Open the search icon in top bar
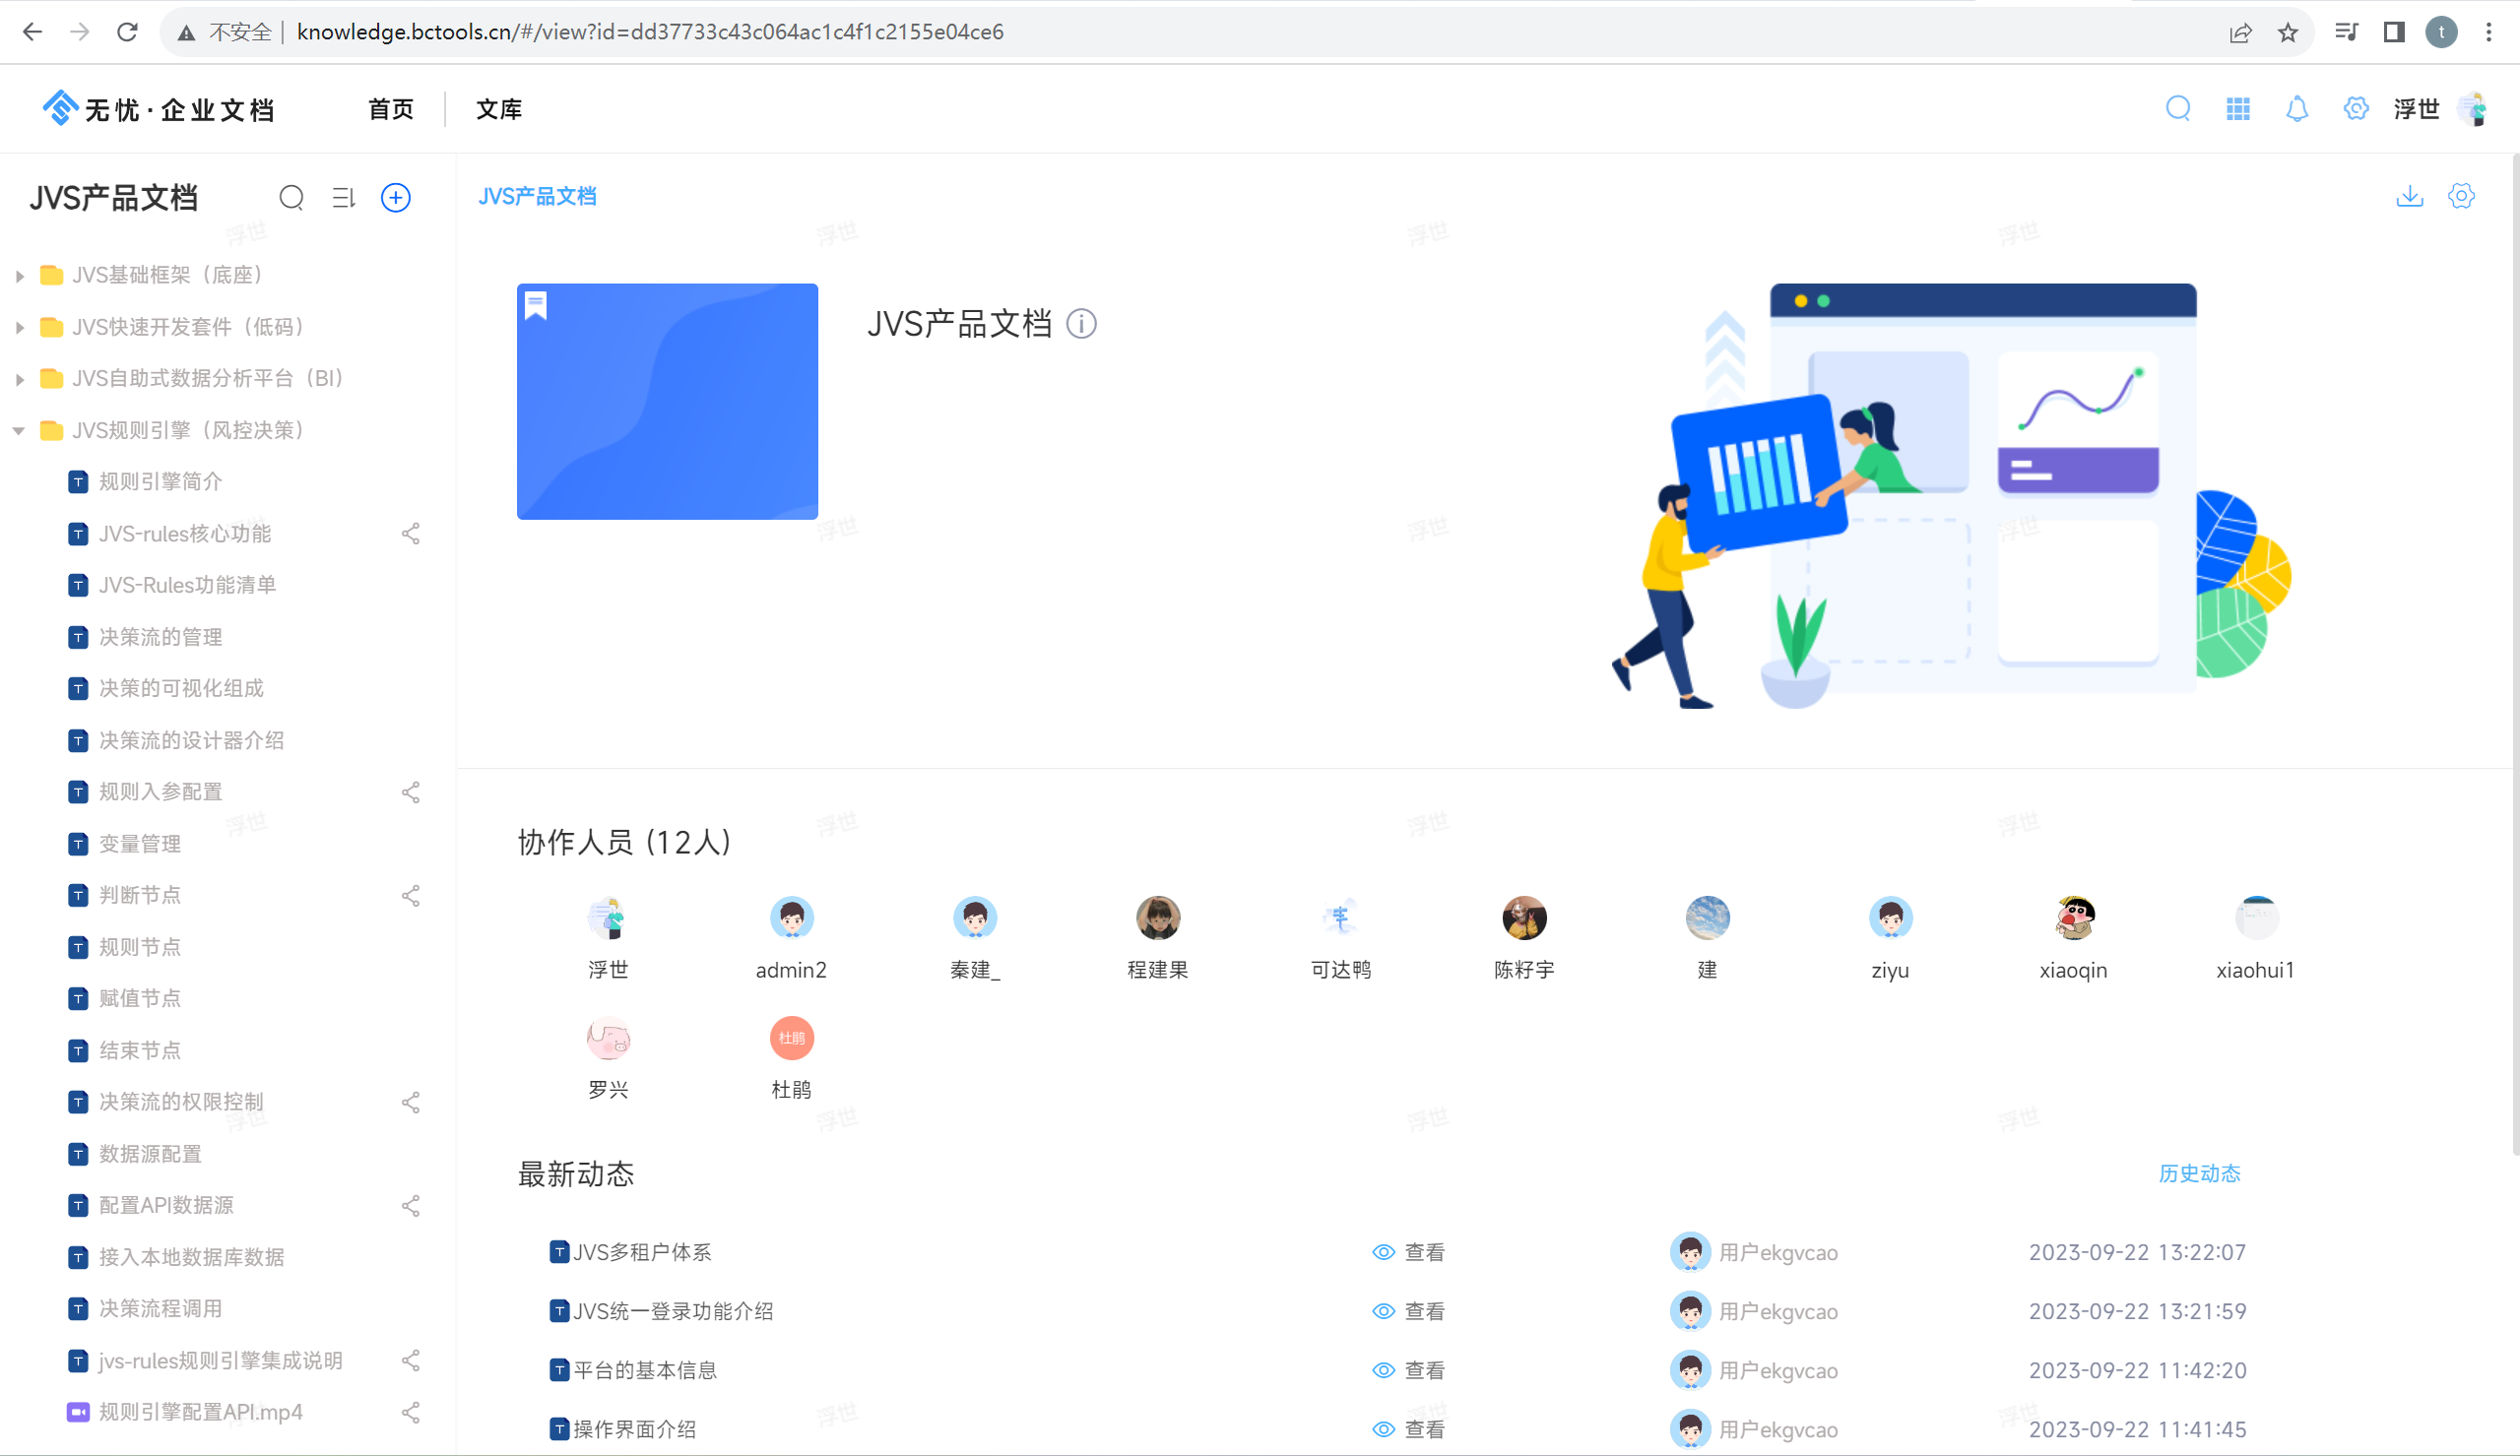The image size is (2520, 1456). click(2178, 108)
